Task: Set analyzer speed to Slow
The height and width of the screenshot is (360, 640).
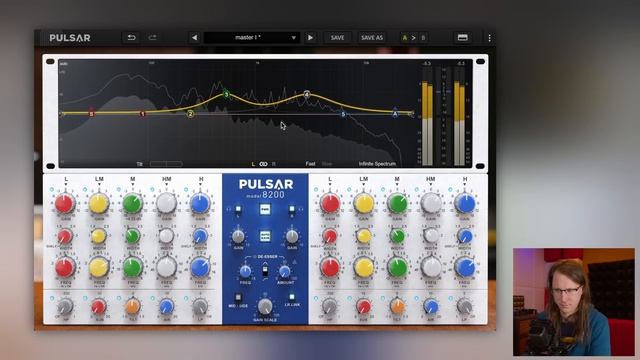Action: click(x=327, y=164)
